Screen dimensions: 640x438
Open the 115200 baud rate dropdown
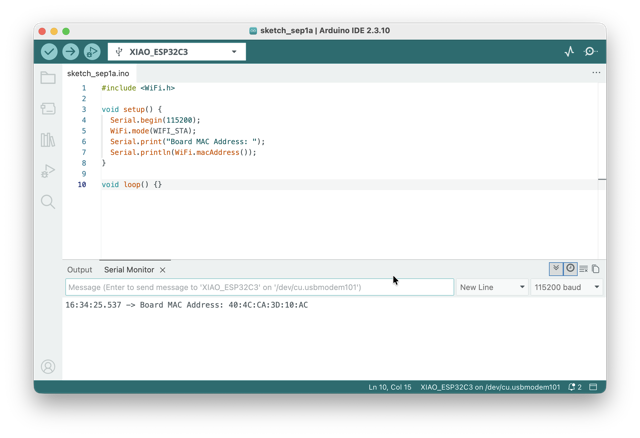(567, 287)
